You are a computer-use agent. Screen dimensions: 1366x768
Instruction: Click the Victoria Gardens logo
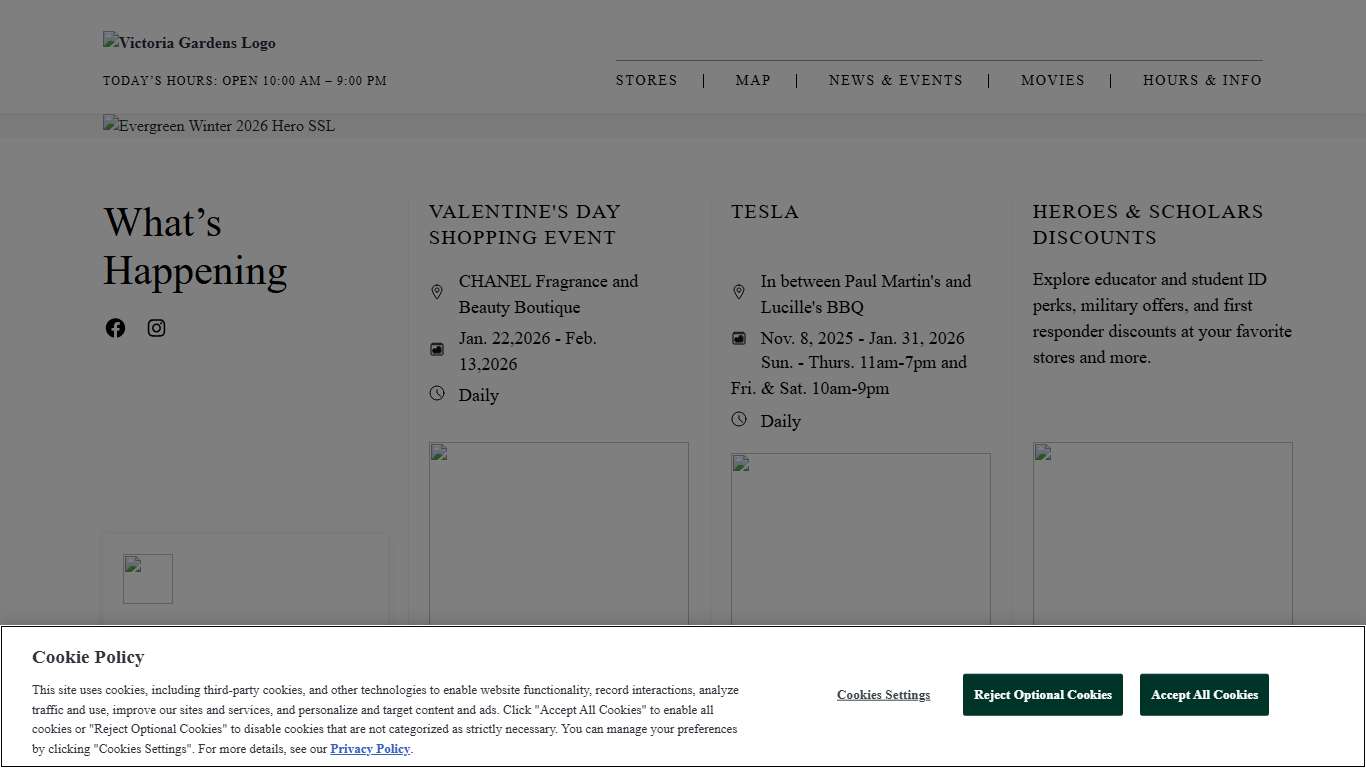pos(190,43)
